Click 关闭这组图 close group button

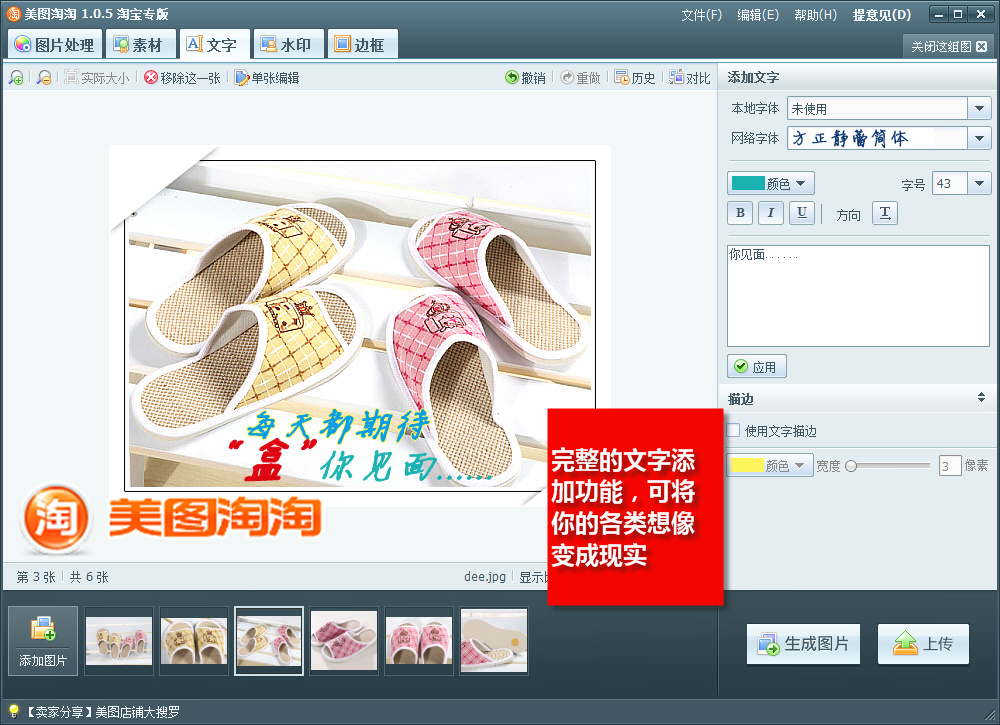(949, 47)
